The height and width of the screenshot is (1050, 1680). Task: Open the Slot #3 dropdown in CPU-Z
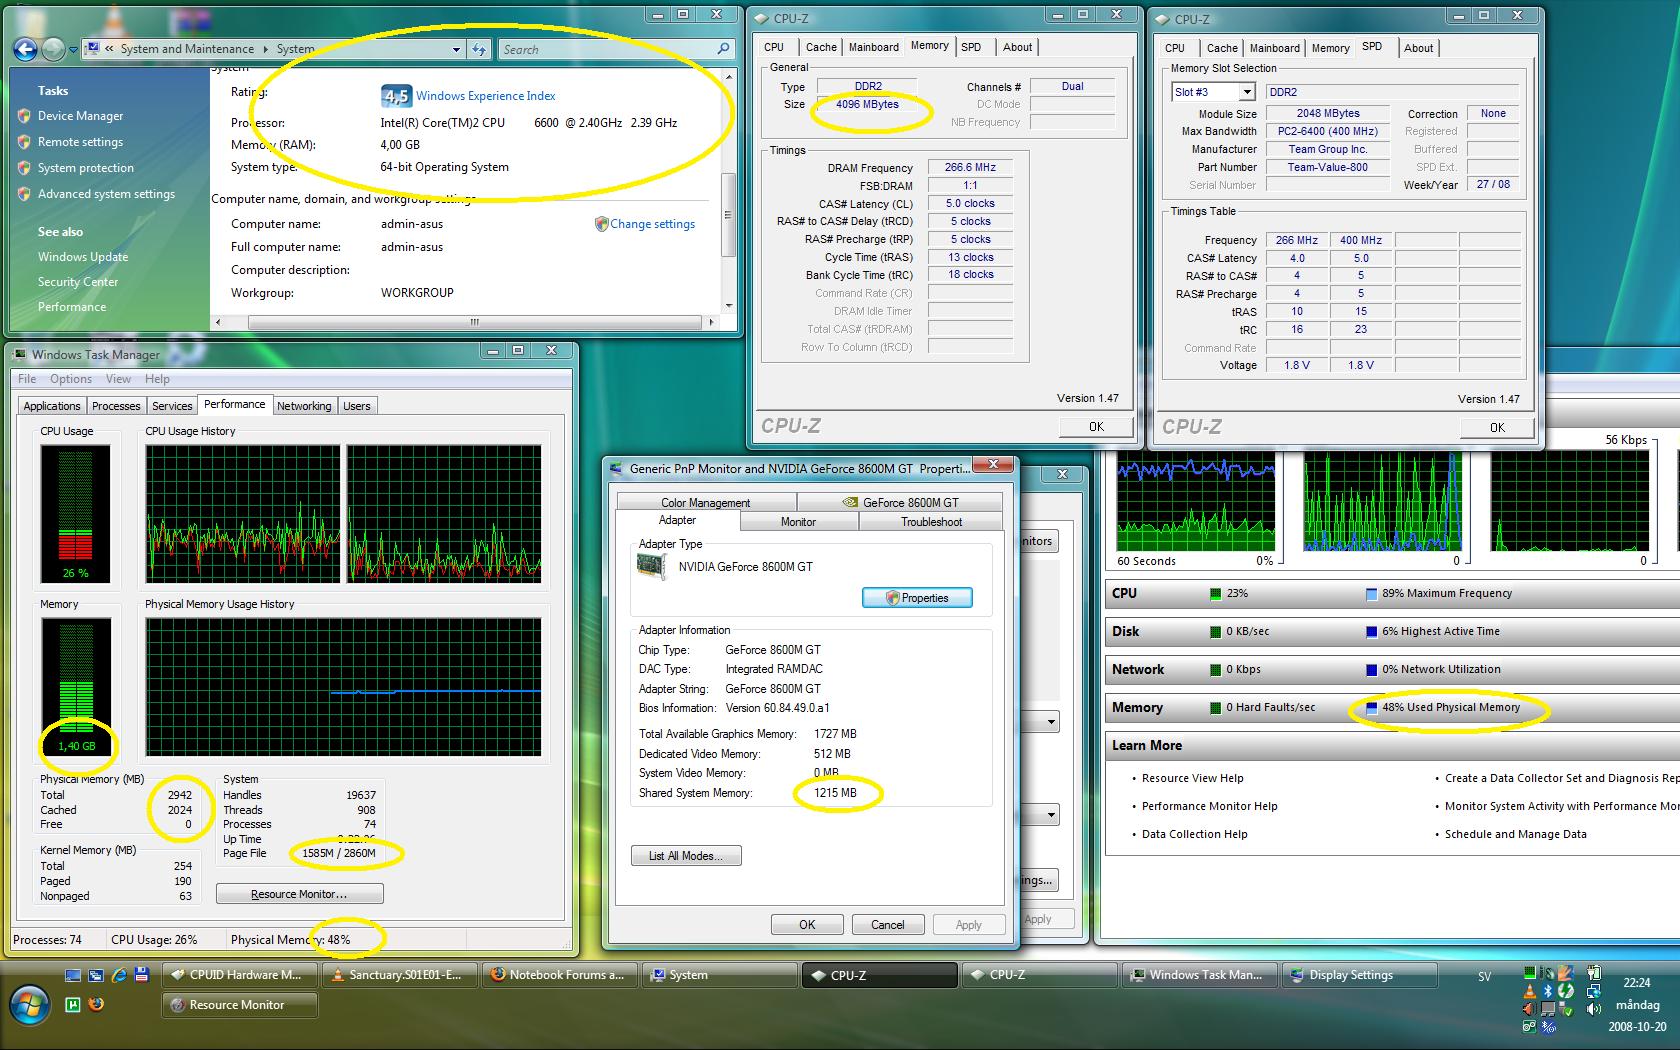click(1247, 92)
